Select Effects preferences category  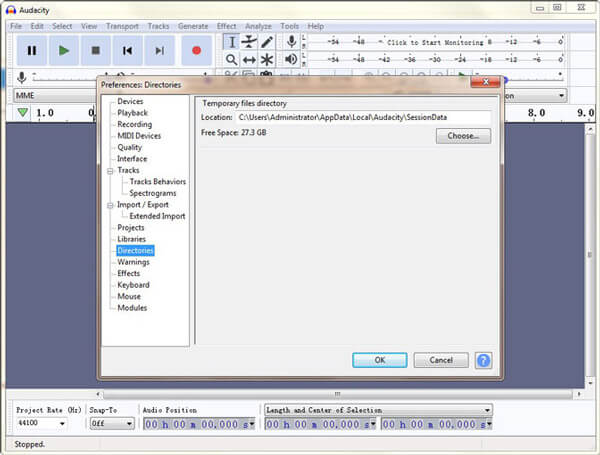tap(129, 274)
